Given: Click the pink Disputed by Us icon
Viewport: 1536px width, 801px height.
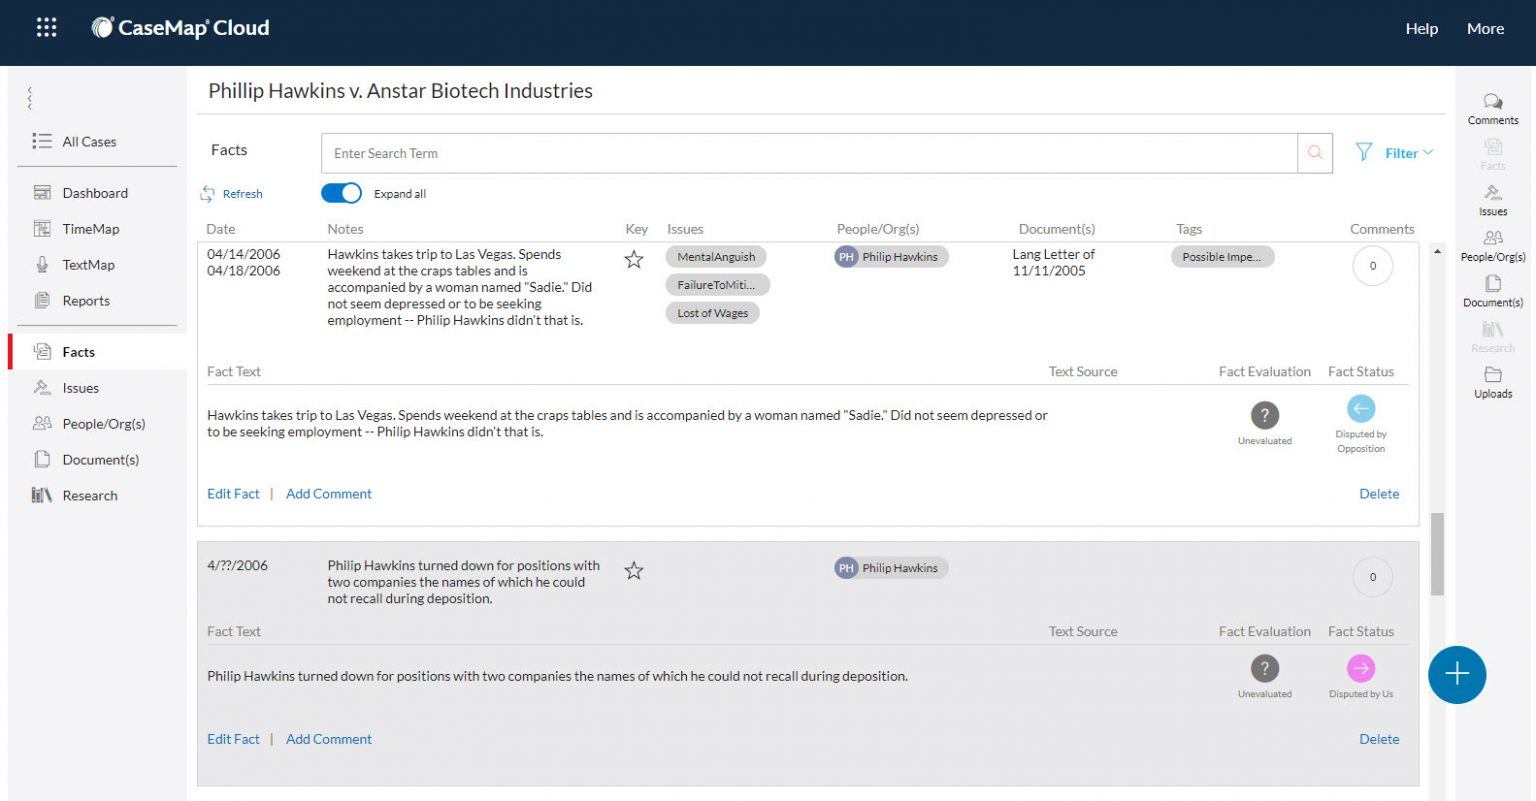Looking at the screenshot, I should (x=1360, y=668).
